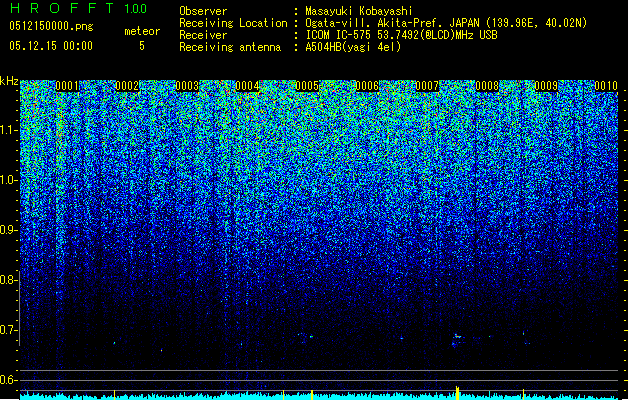The height and width of the screenshot is (400, 629).
Task: Click the kHz axis unit label
Action: (9, 81)
